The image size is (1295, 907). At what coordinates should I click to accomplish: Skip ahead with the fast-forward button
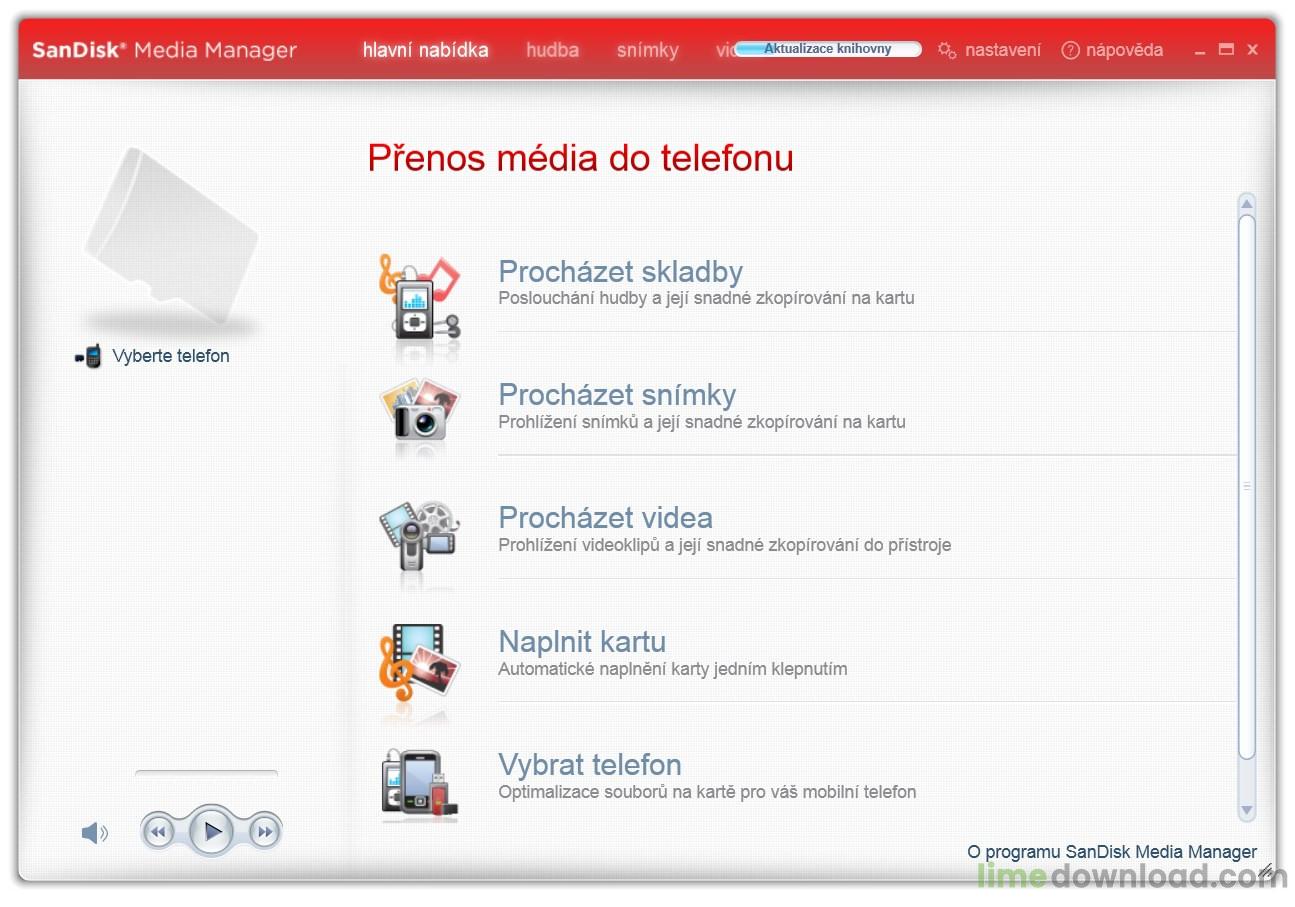pyautogui.click(x=265, y=832)
